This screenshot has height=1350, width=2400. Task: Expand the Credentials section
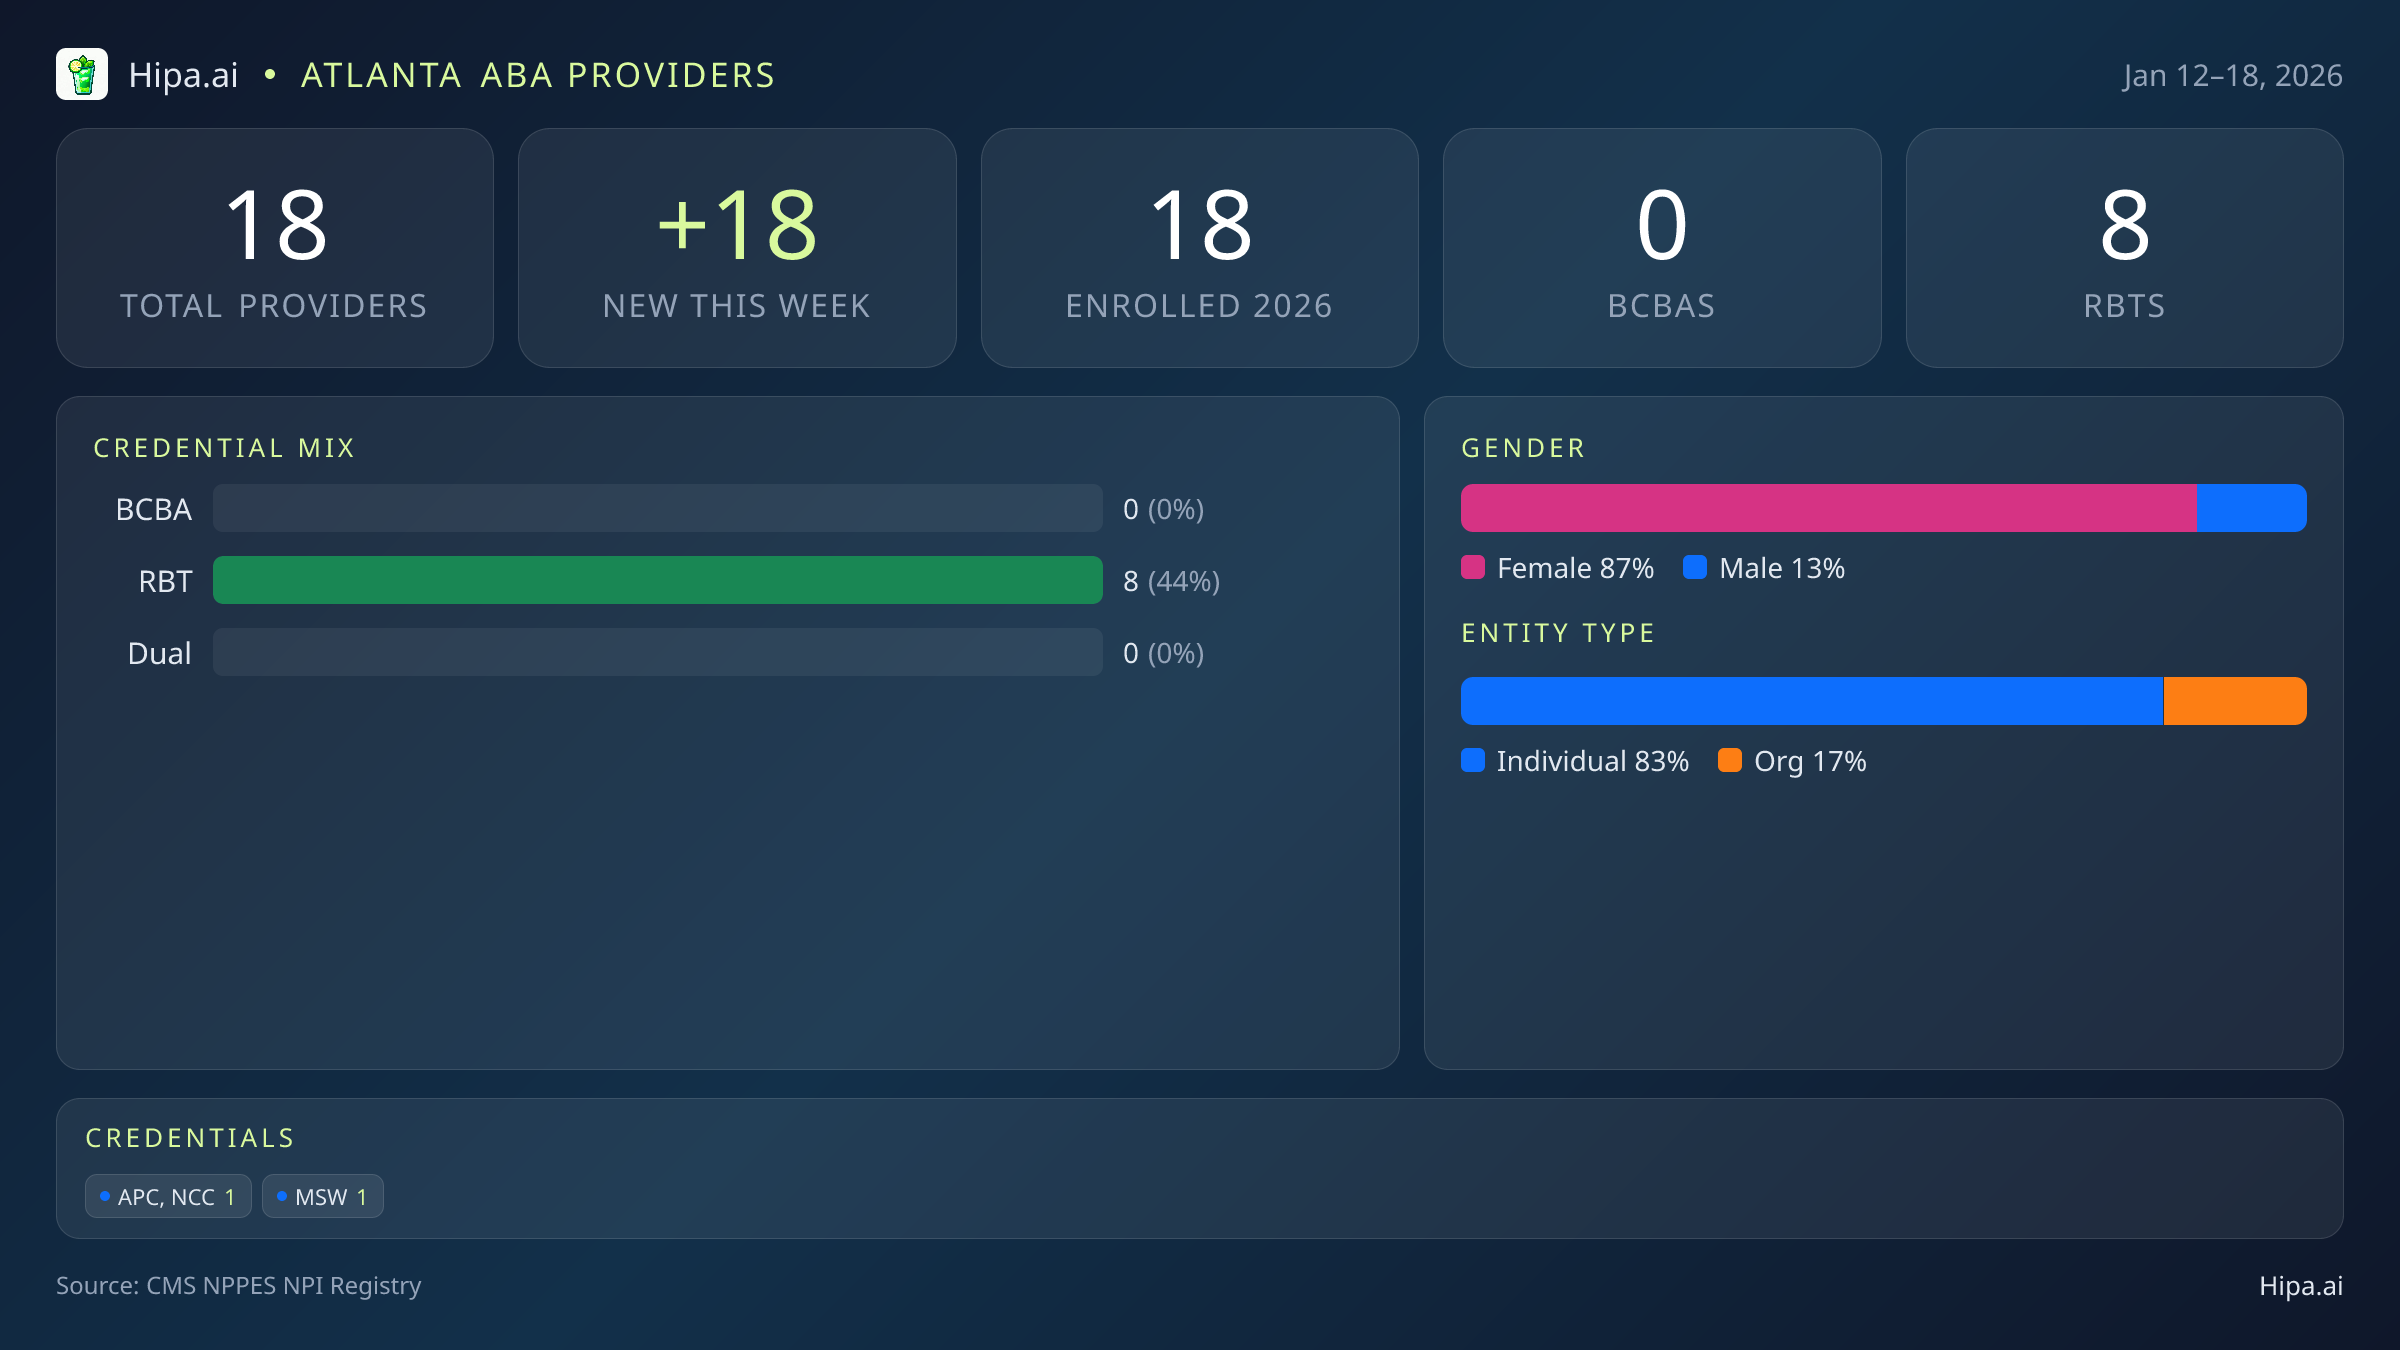pos(190,1138)
